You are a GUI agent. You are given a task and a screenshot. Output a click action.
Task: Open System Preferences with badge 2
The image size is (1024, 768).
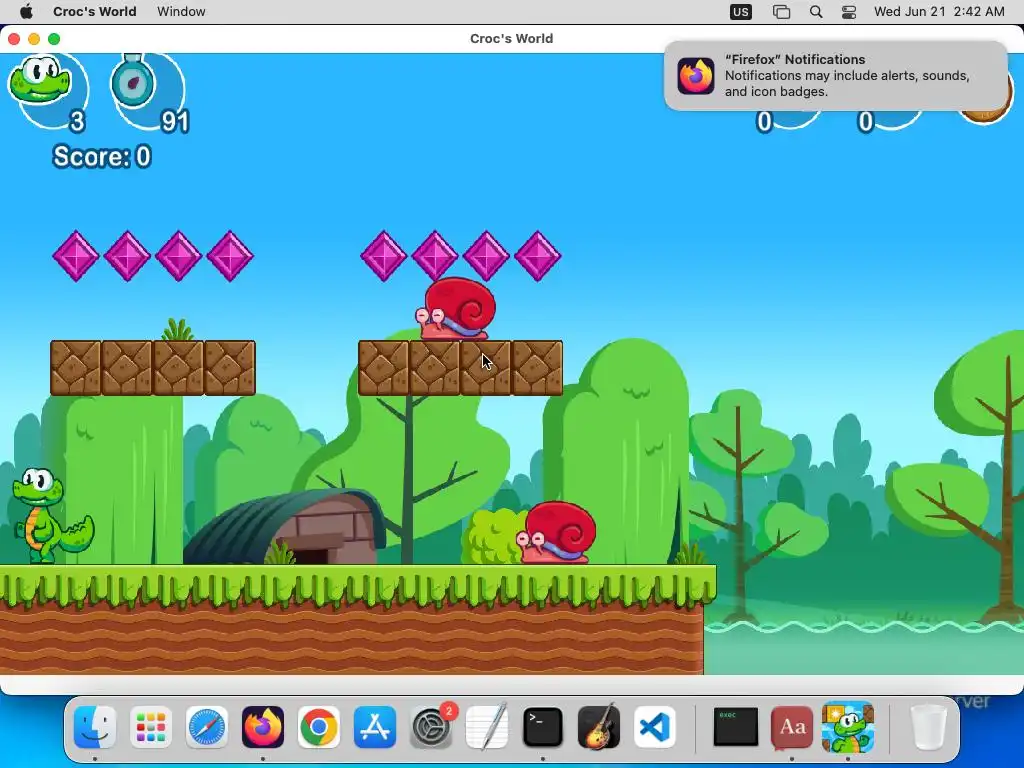(431, 726)
